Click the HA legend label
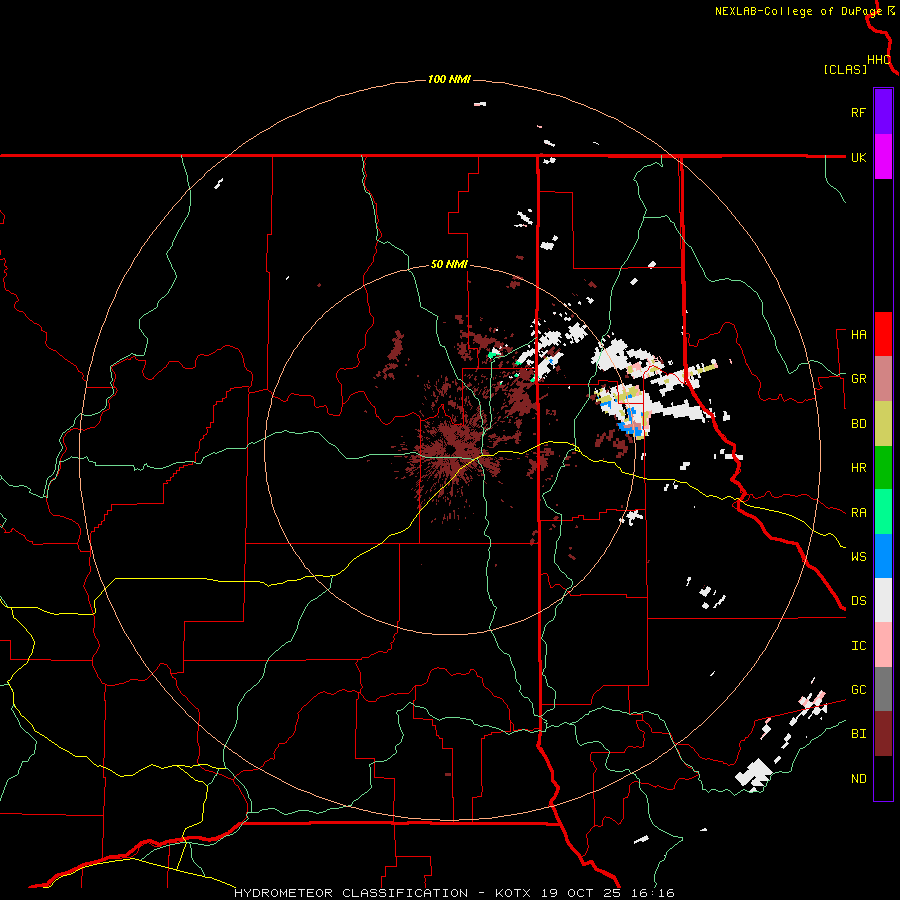This screenshot has width=900, height=900. pyautogui.click(x=858, y=335)
